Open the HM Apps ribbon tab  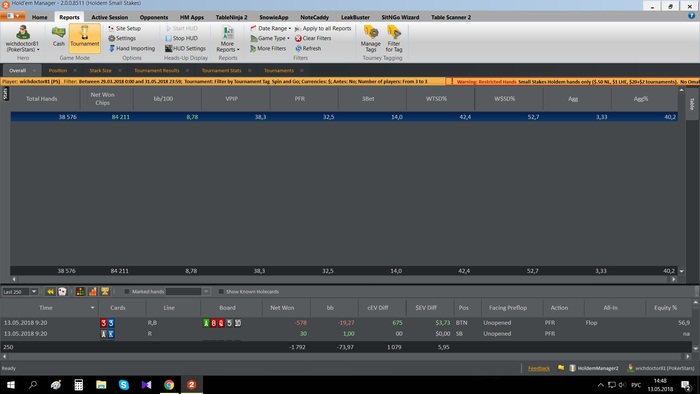coord(192,17)
